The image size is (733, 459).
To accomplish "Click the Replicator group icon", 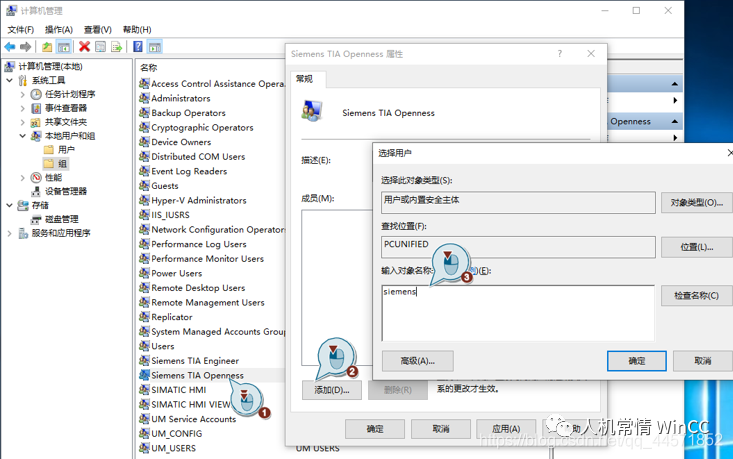I will coord(144,317).
